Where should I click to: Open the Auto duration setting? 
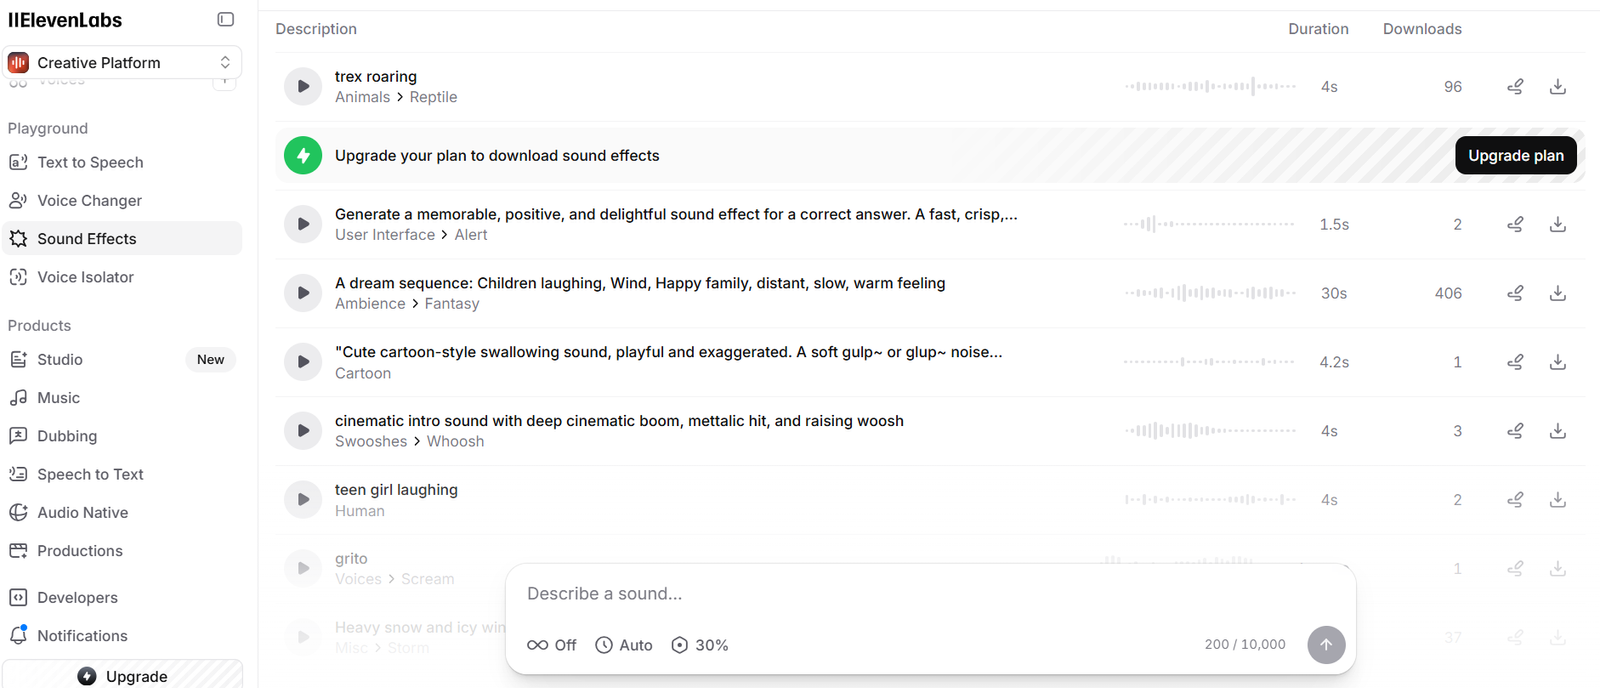[624, 645]
